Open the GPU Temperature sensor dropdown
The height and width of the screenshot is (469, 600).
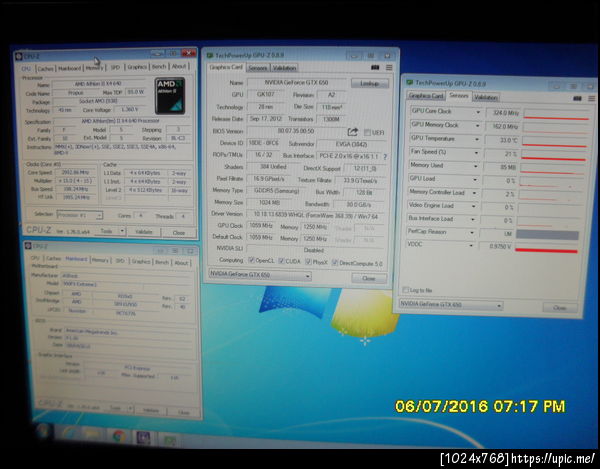point(477,139)
